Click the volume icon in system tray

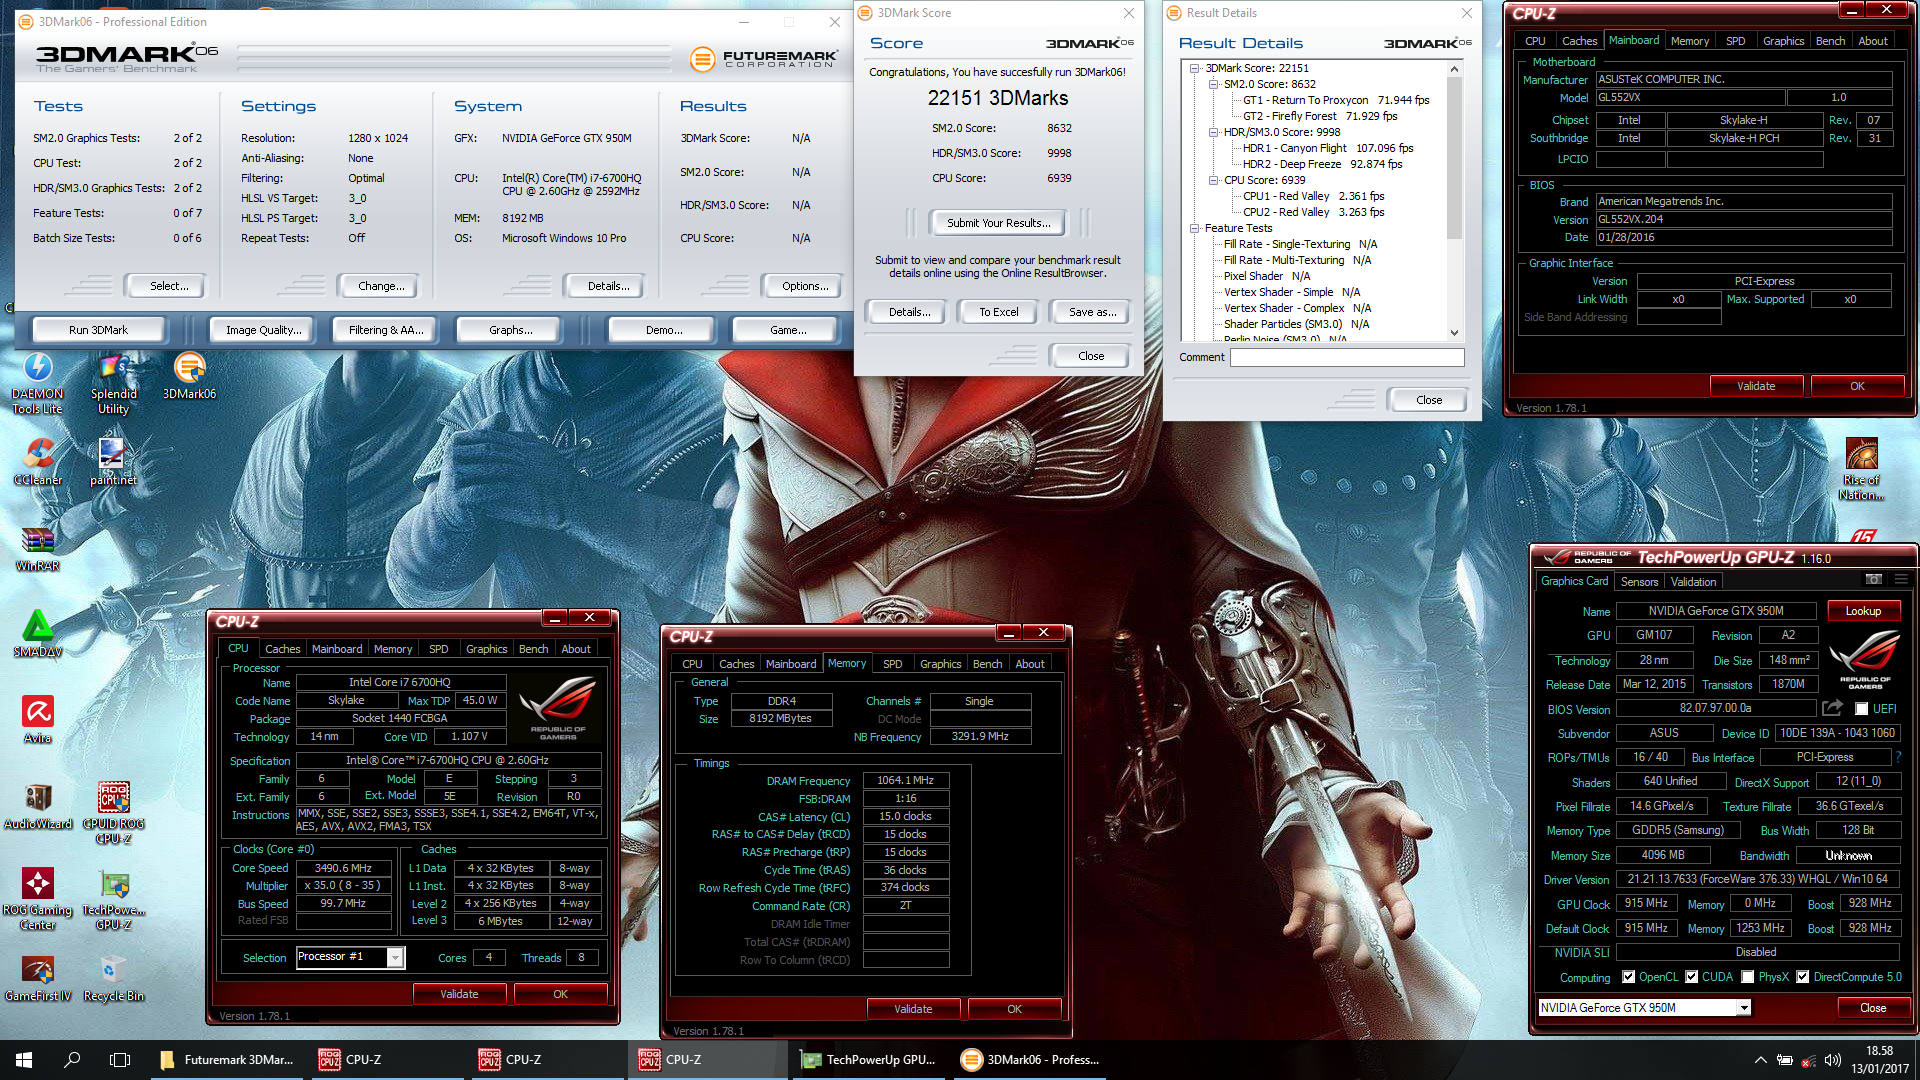click(x=1832, y=1060)
